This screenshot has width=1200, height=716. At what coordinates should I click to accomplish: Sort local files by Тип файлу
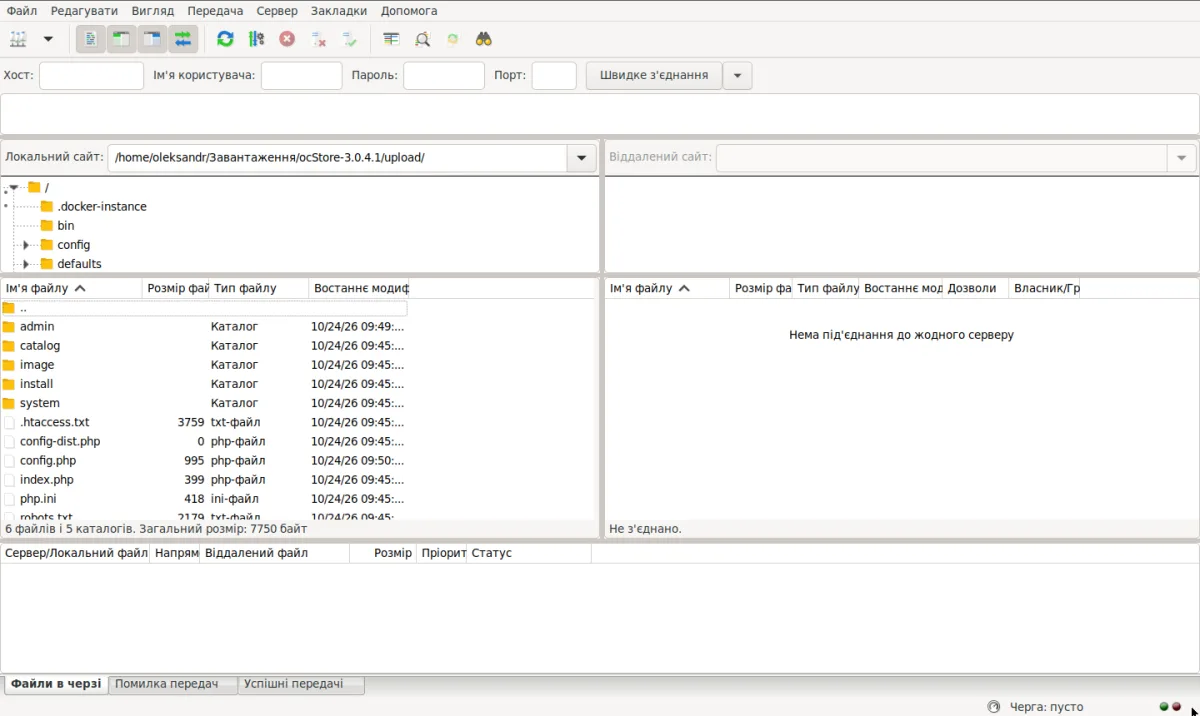tap(259, 288)
